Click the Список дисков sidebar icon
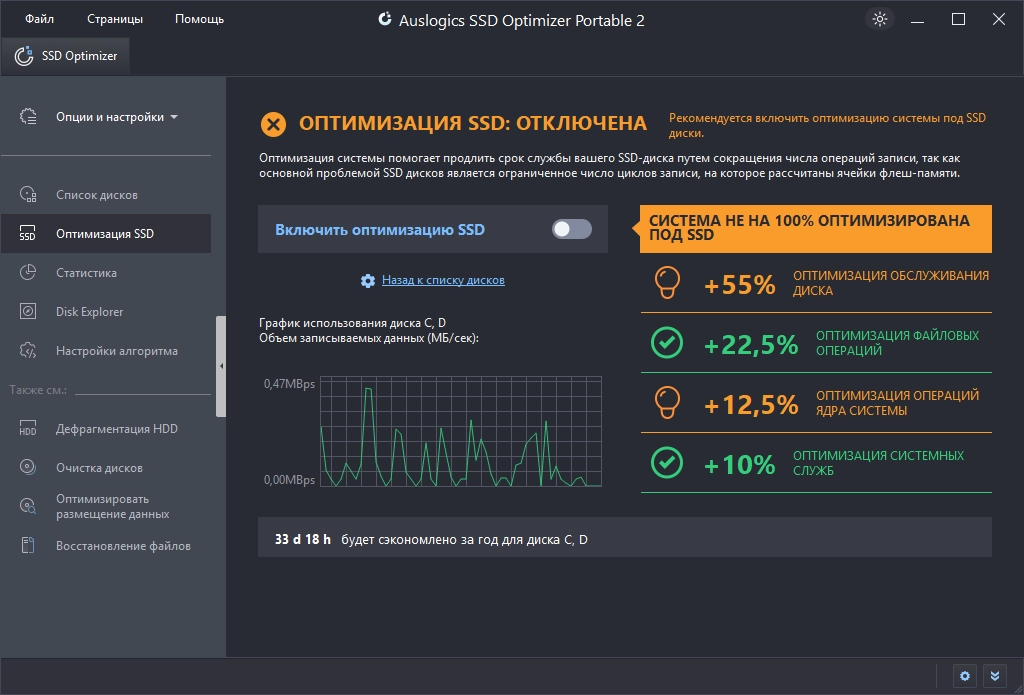The image size is (1024, 695). 28,194
